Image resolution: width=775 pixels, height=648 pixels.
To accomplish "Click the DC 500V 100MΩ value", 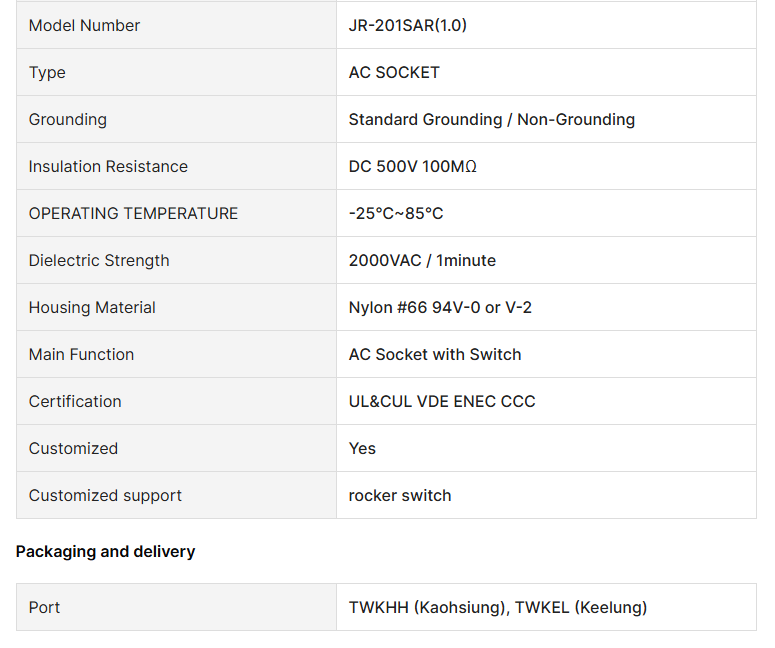I will coord(413,166).
